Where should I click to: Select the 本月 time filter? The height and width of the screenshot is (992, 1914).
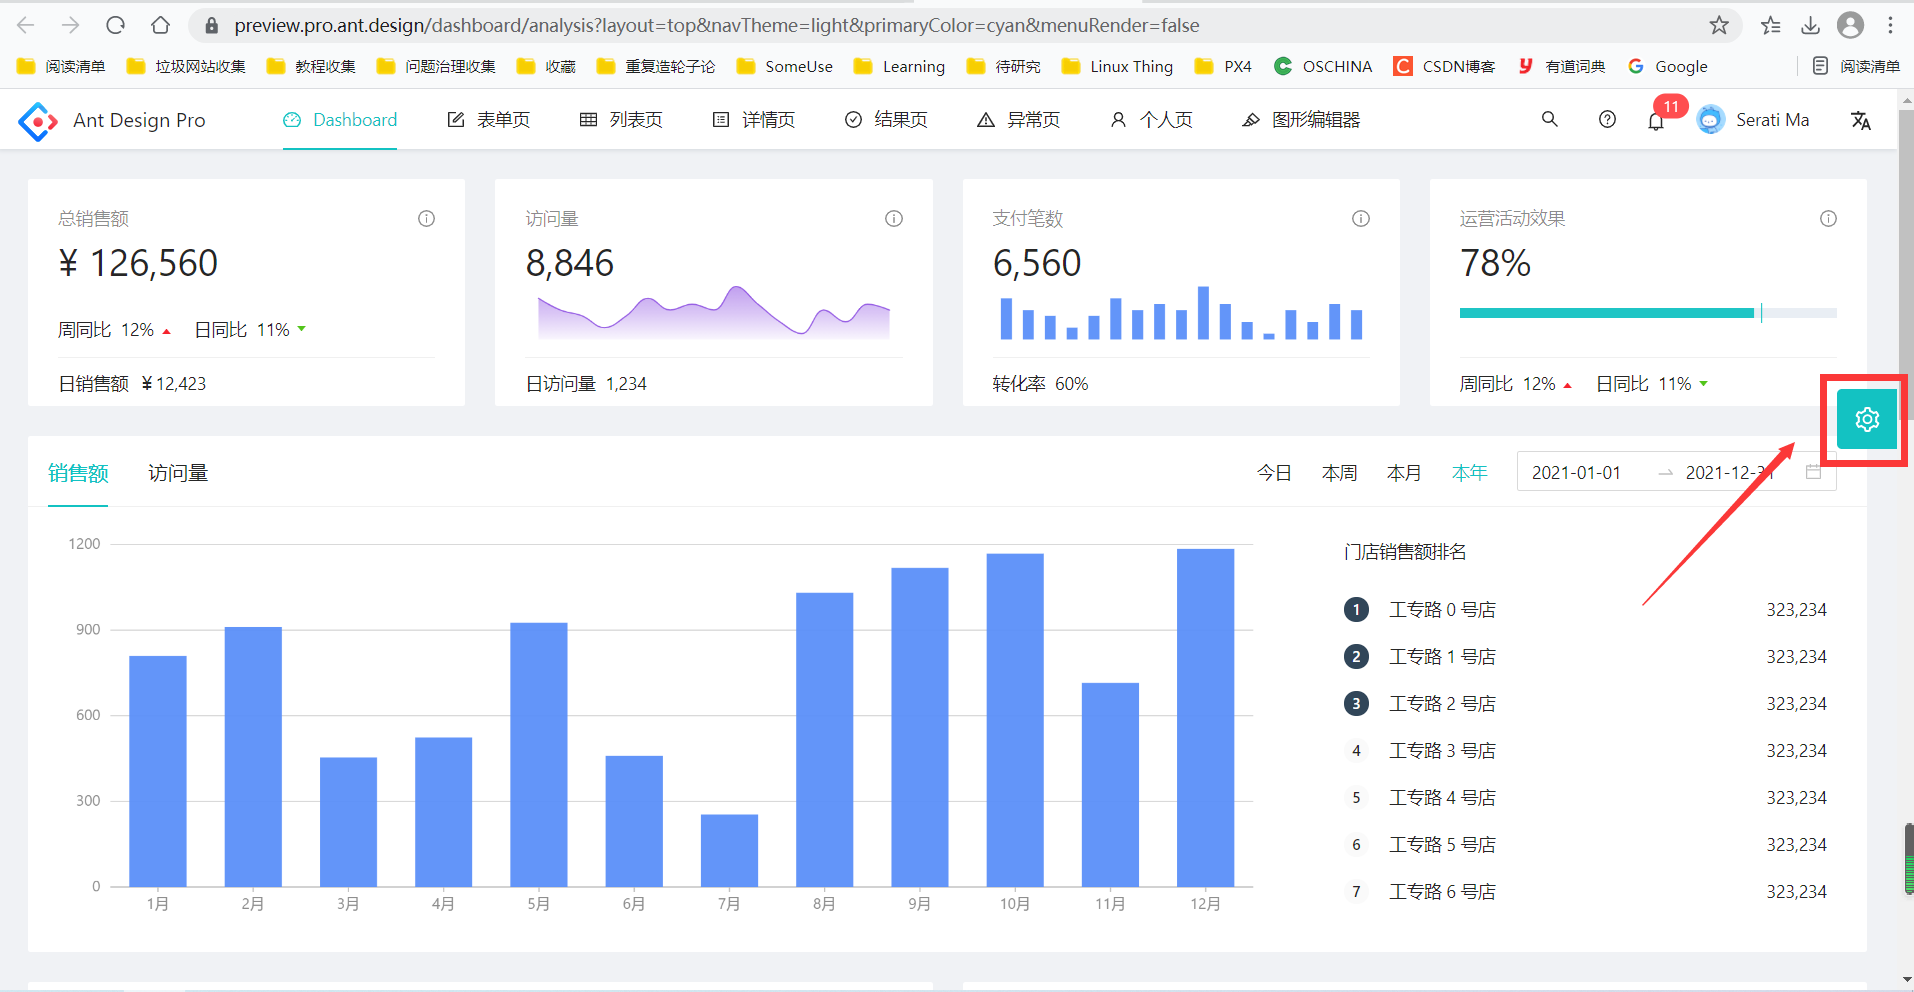(1404, 472)
